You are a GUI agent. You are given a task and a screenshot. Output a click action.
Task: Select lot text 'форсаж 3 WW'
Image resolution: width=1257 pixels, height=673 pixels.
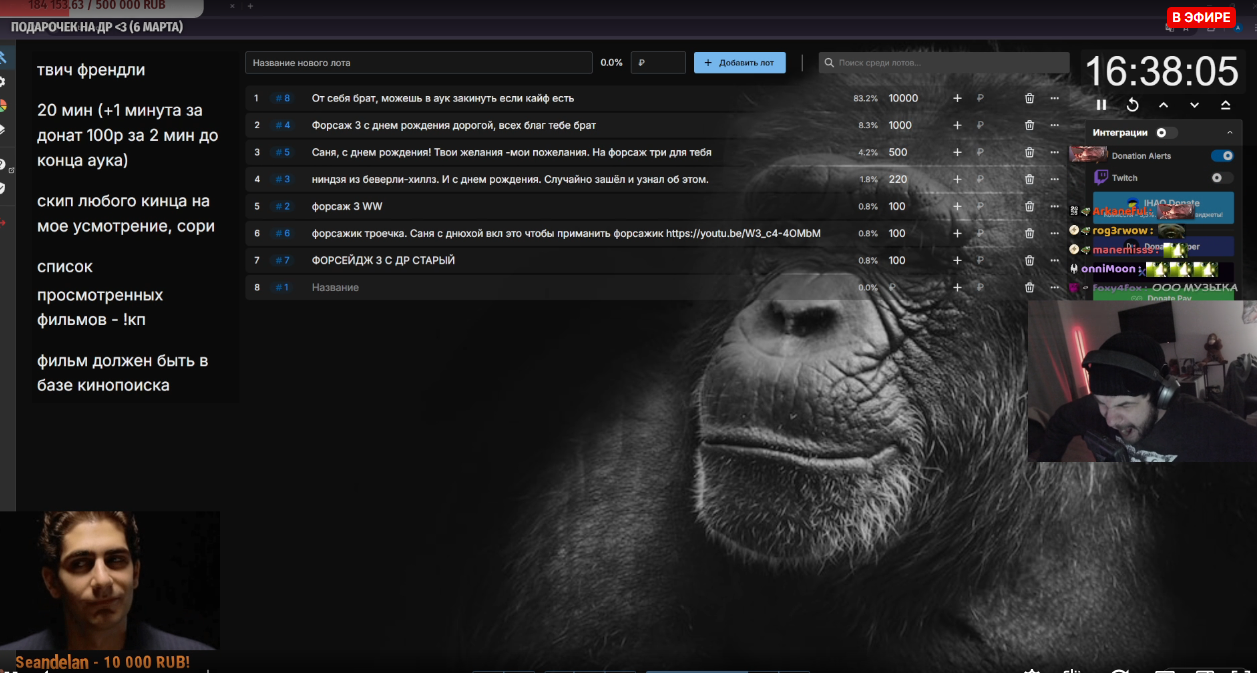pos(347,206)
